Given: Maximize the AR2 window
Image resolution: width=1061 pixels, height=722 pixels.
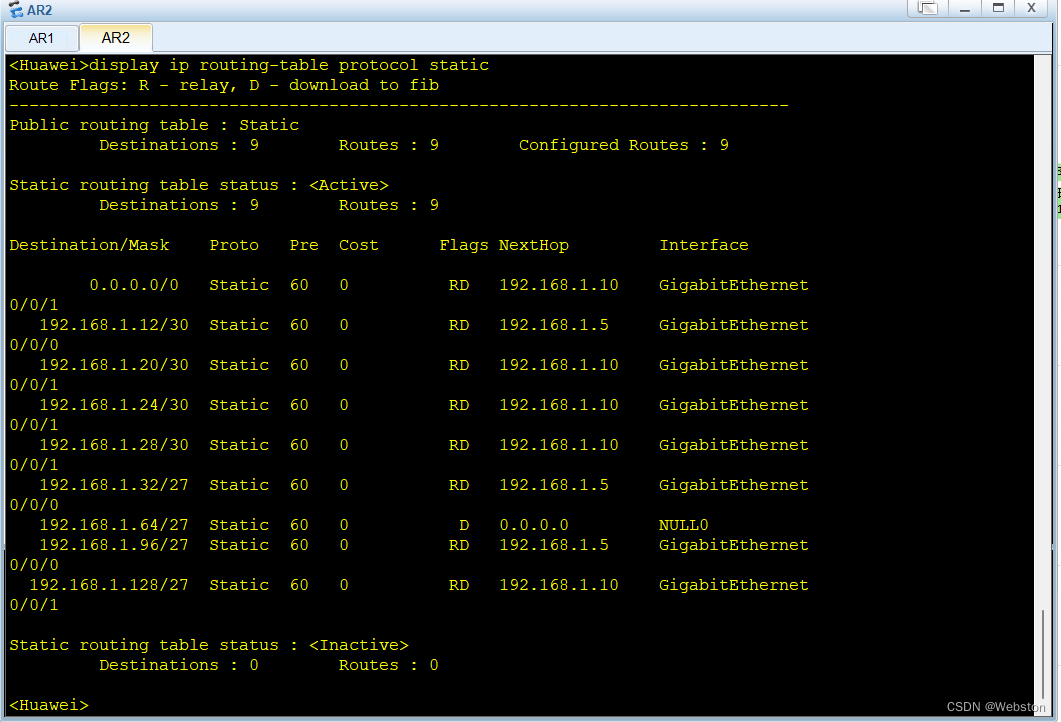Looking at the screenshot, I should 998,8.
